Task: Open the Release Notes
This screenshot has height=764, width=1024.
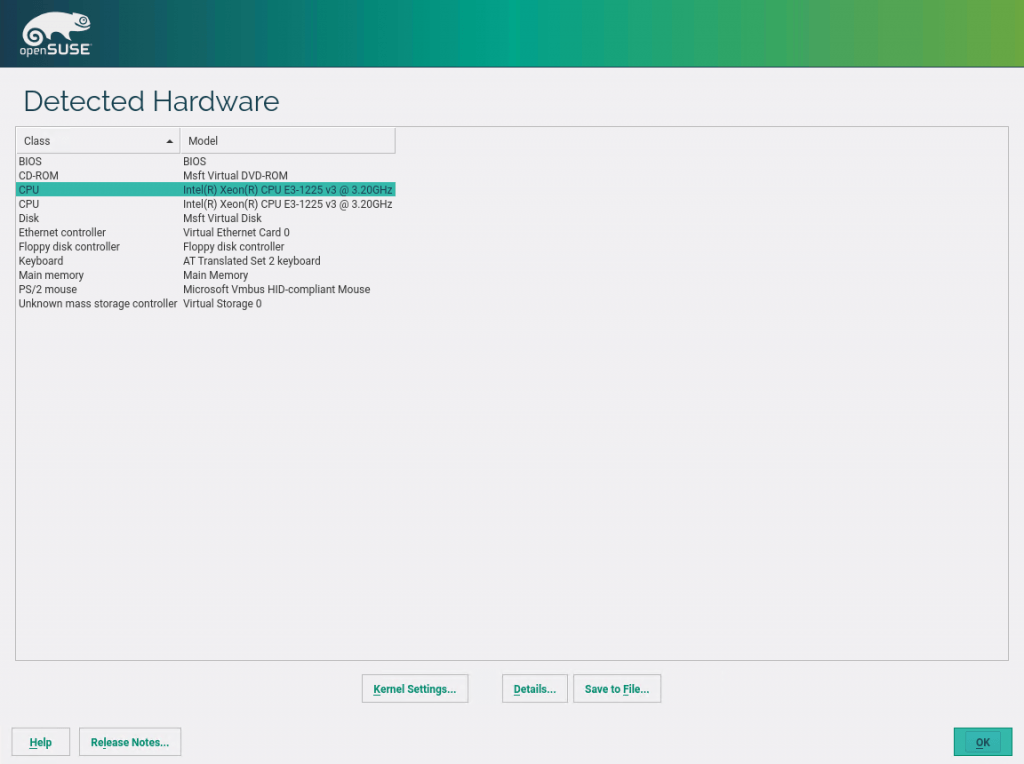Action: pyautogui.click(x=129, y=741)
